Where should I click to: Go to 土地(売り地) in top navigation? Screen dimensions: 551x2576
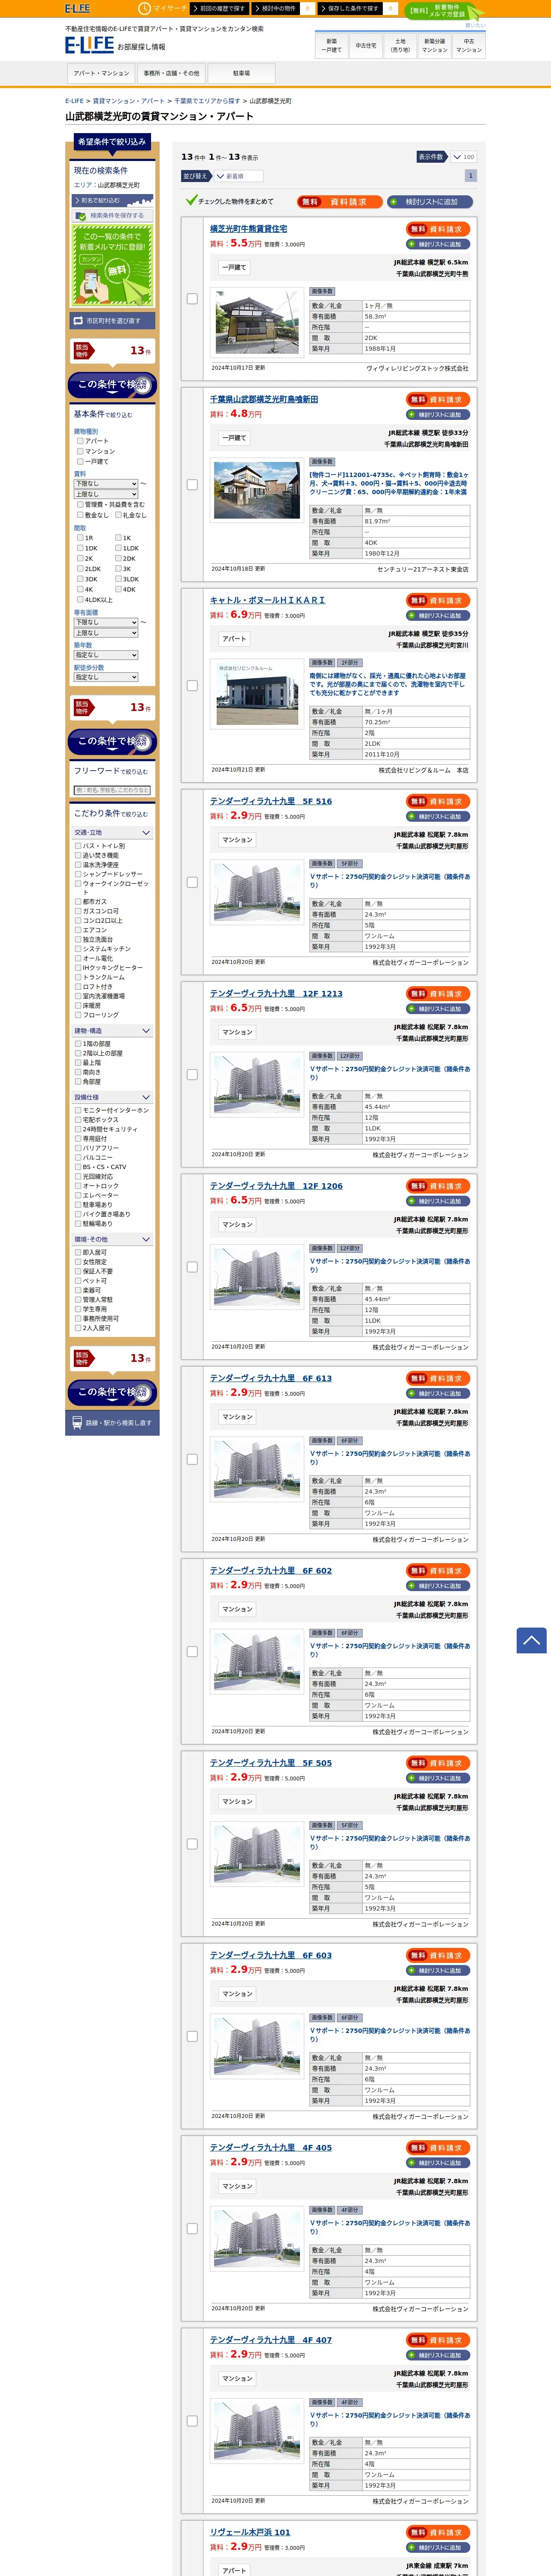(400, 46)
